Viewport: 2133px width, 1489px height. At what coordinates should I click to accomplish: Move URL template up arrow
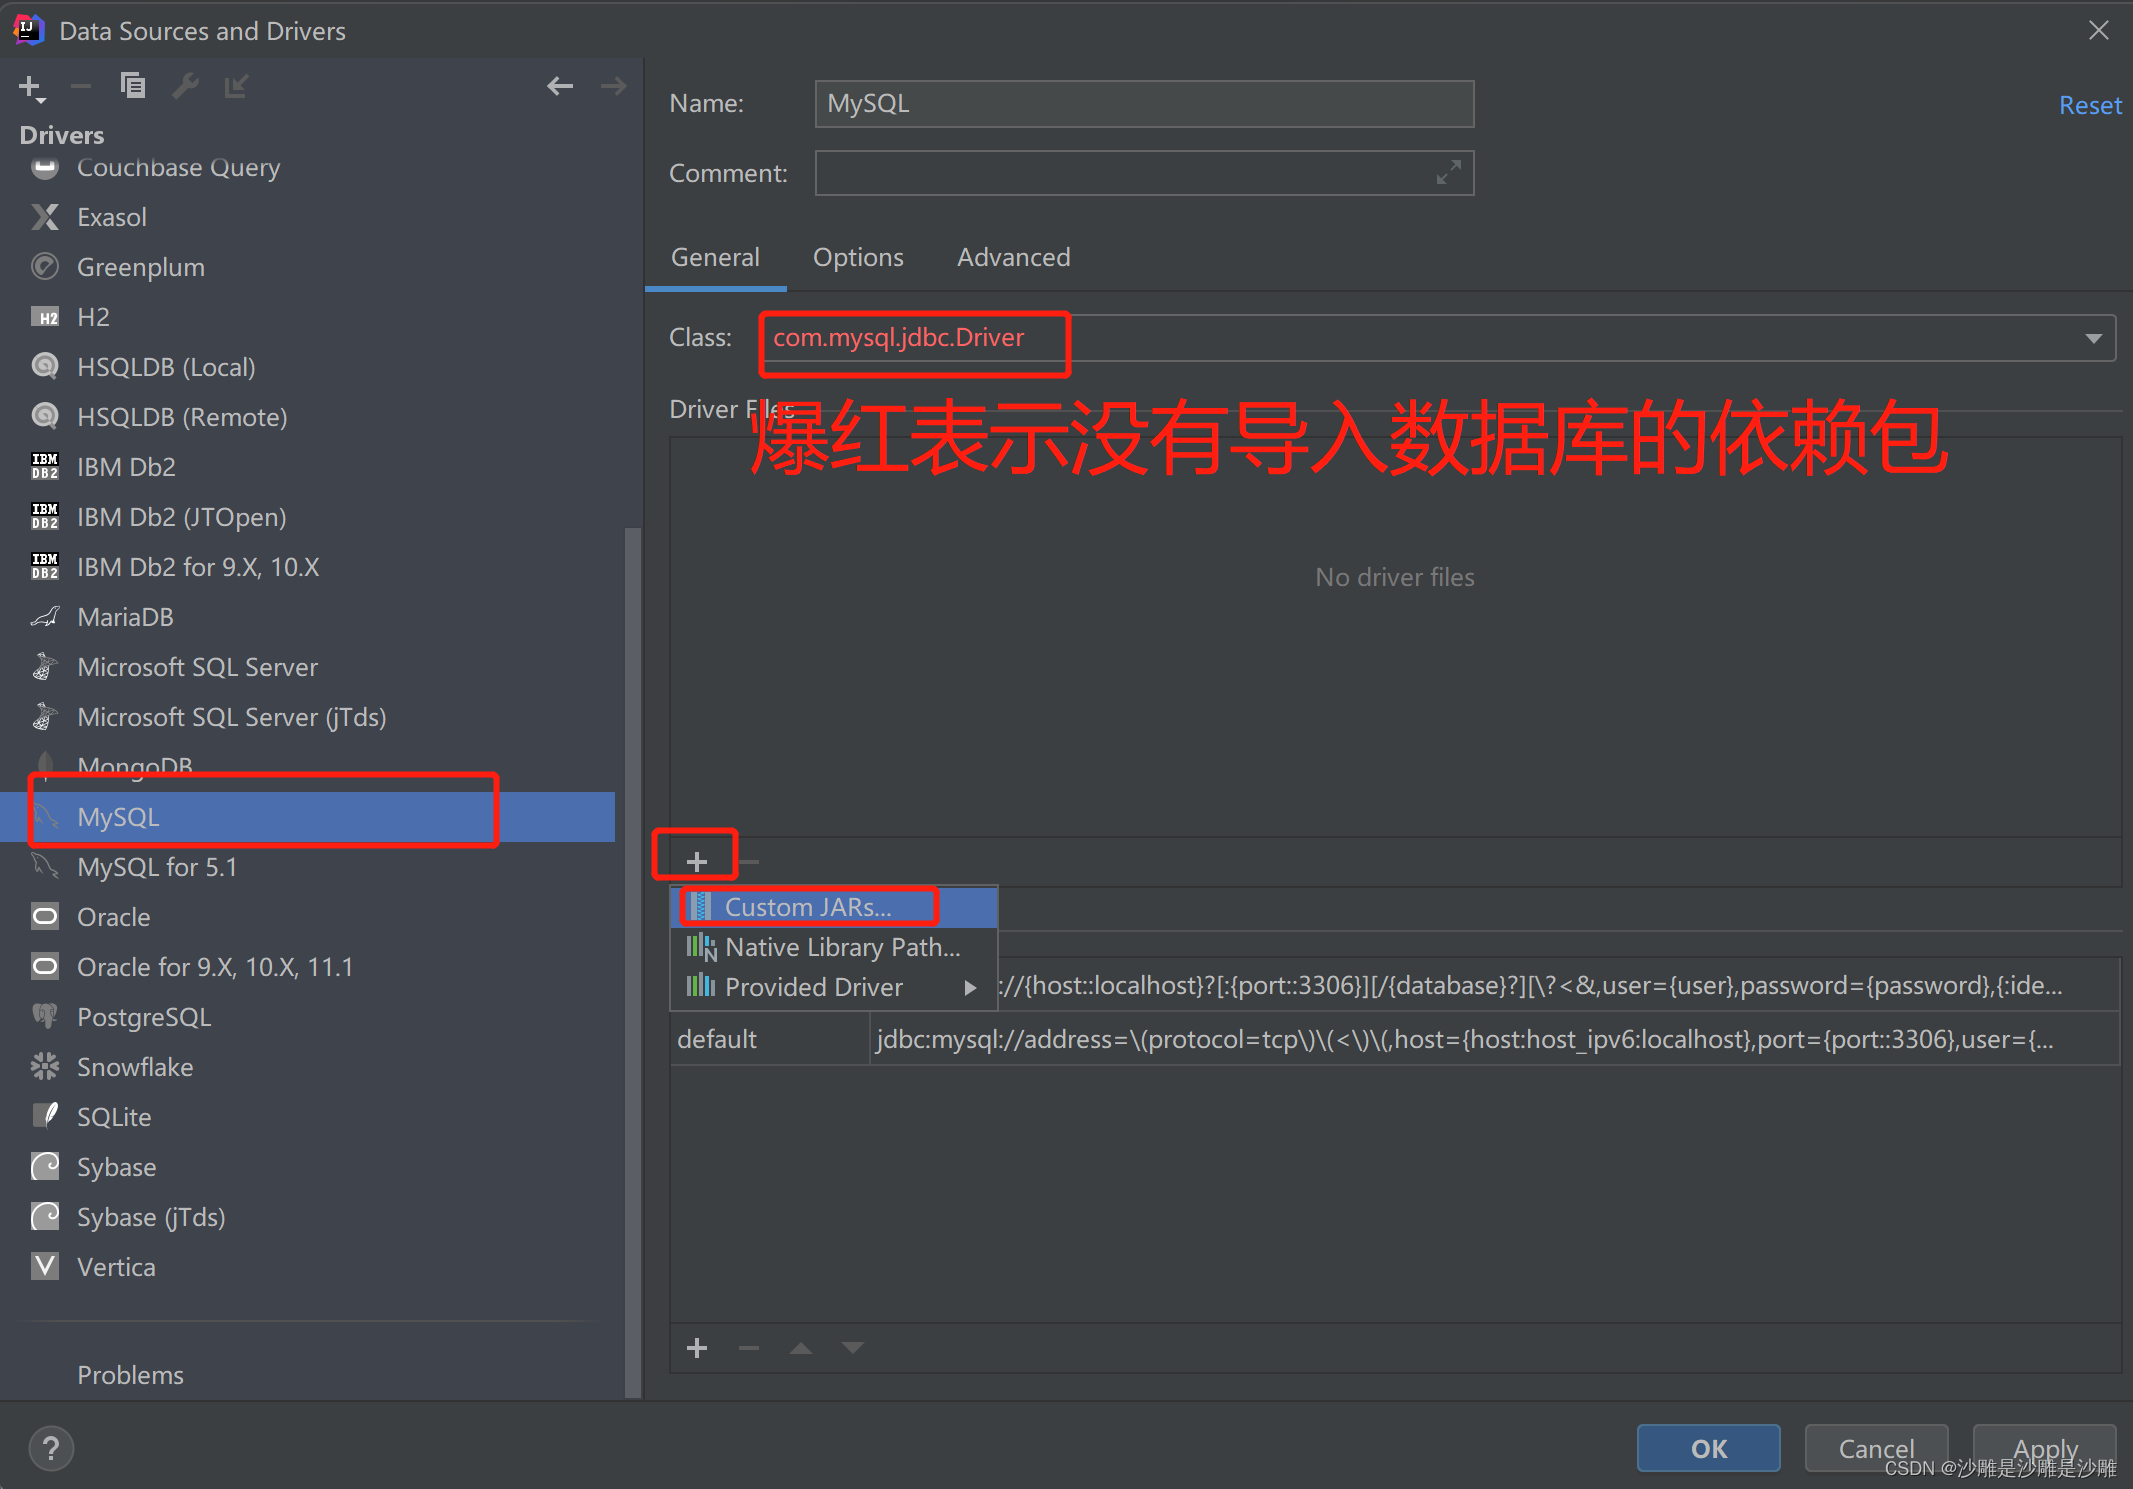tap(801, 1348)
